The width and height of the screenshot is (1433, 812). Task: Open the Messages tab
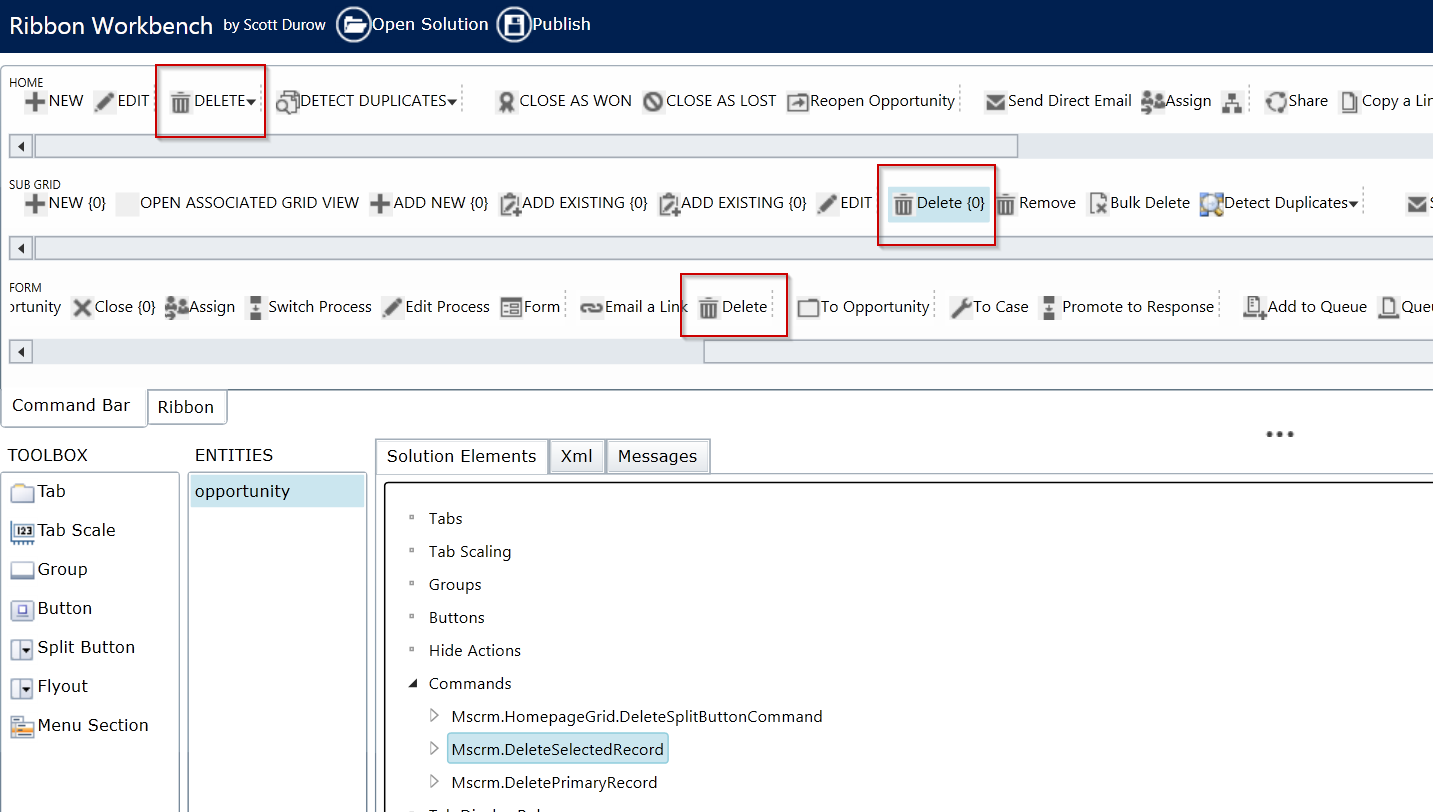click(657, 456)
